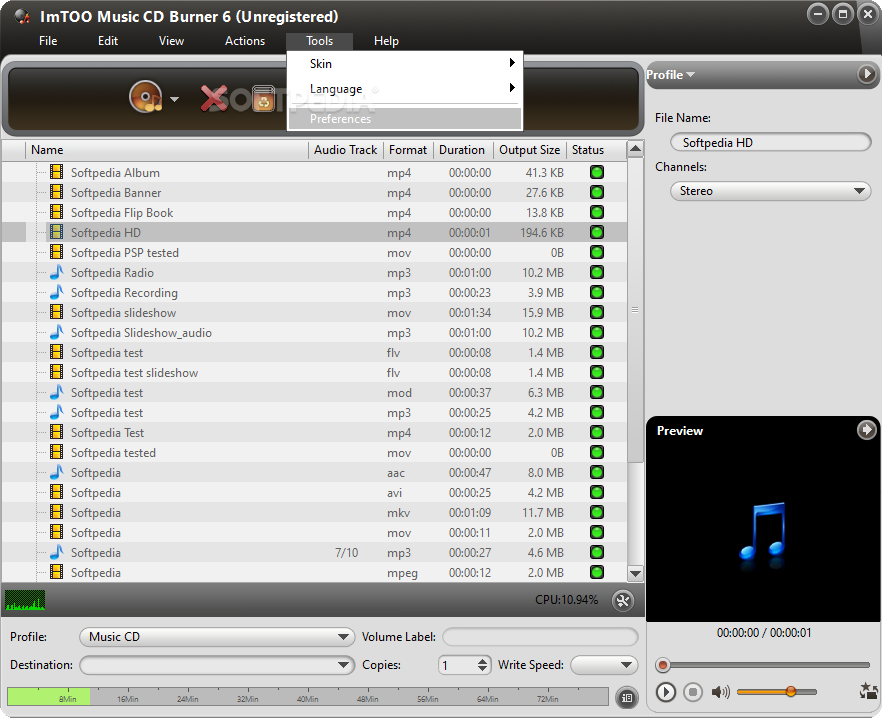The width and height of the screenshot is (882, 718).
Task: Select the Softpedia aac row
Action: click(315, 472)
